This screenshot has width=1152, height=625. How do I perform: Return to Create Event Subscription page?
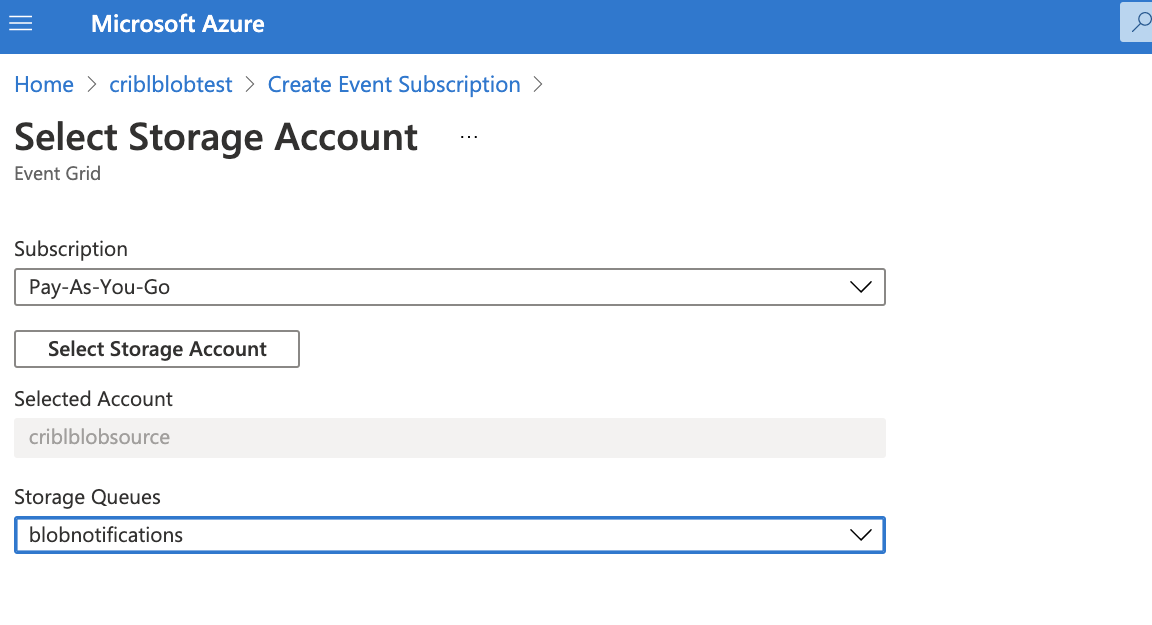coord(393,84)
